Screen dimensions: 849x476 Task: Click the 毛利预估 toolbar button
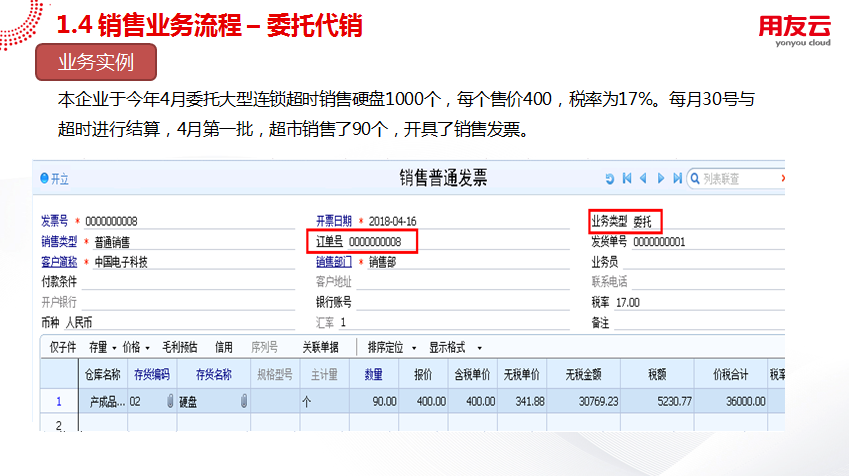(x=180, y=348)
